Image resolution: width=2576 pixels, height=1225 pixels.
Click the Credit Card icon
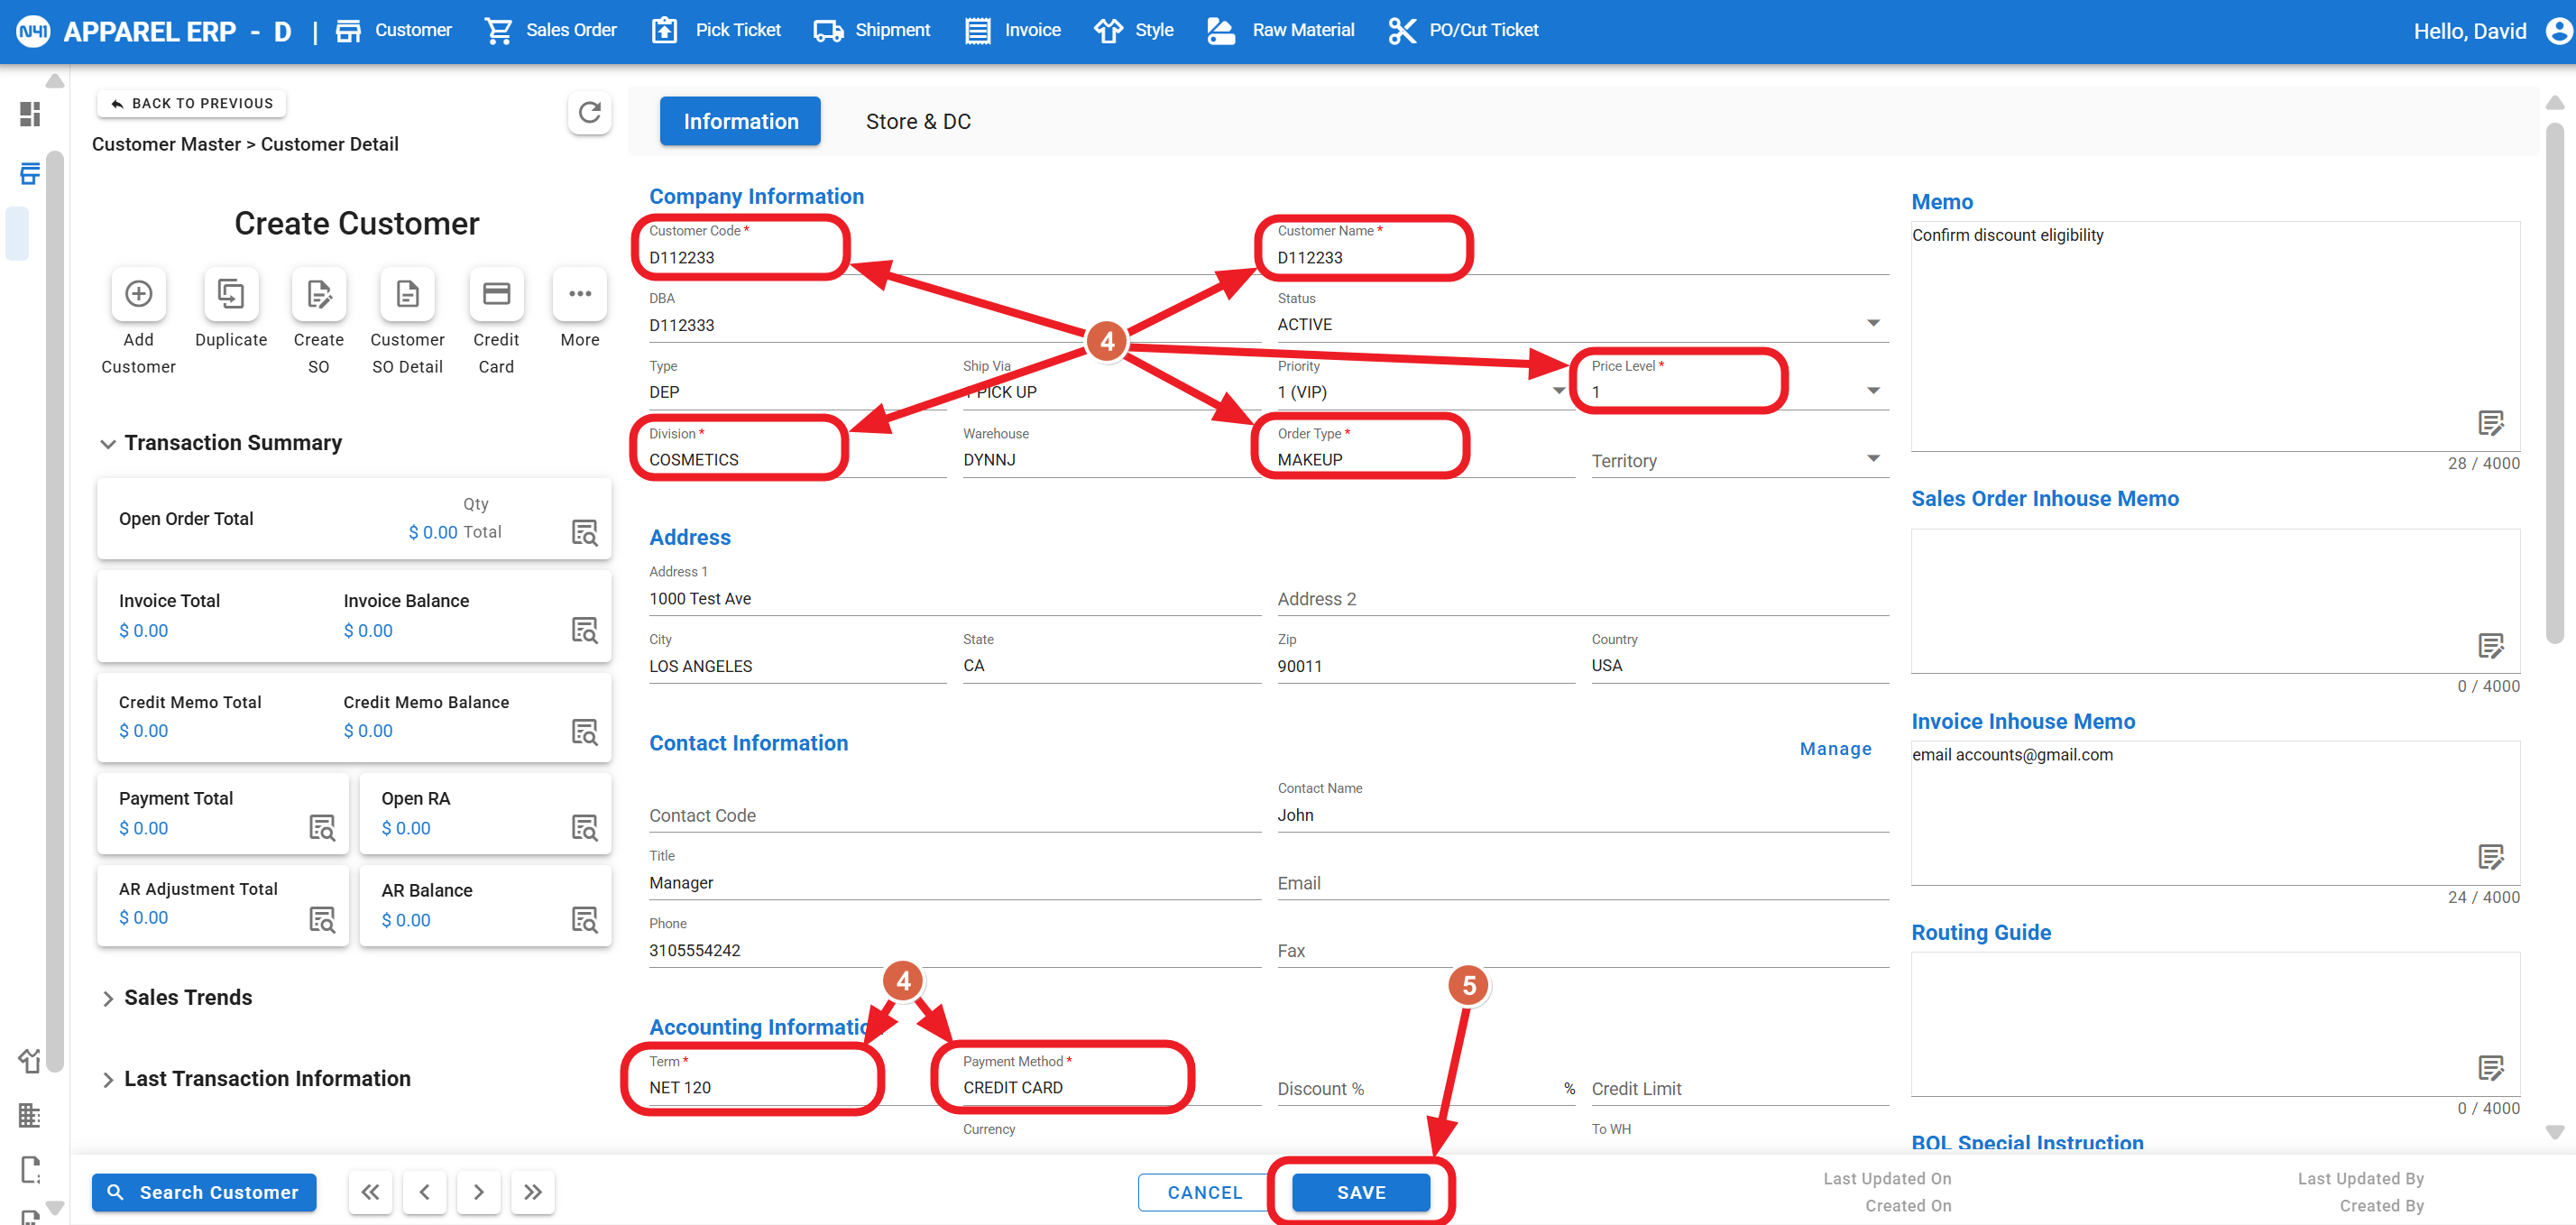click(496, 294)
